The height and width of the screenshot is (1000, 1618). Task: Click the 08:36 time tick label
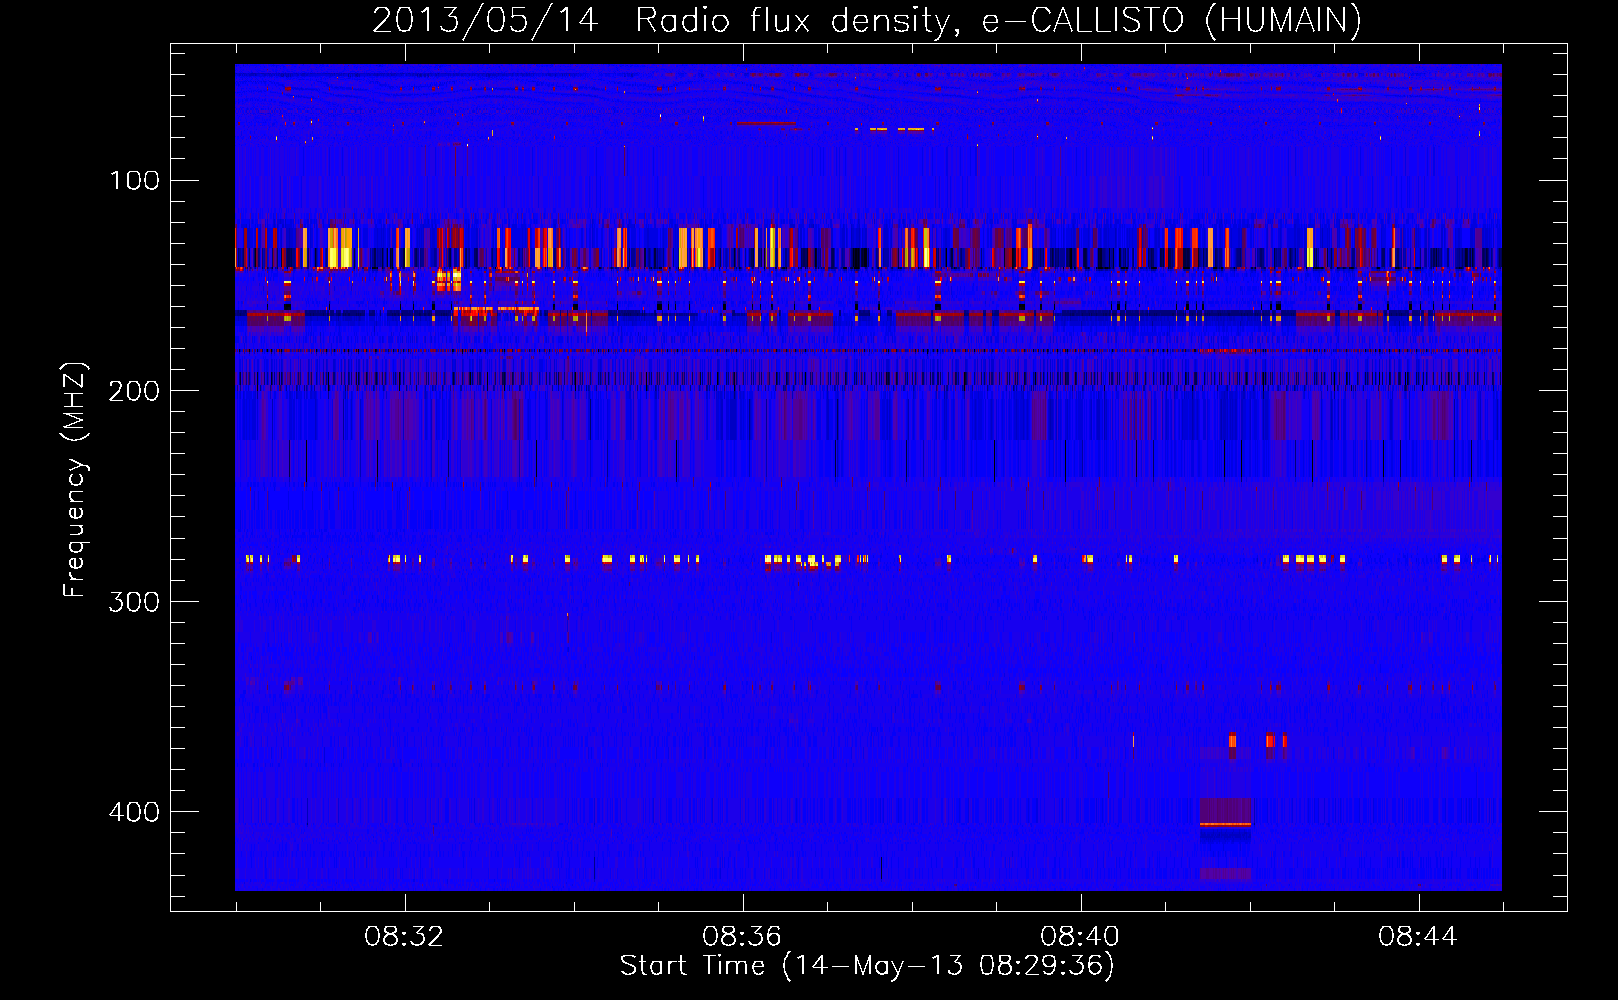click(x=742, y=937)
